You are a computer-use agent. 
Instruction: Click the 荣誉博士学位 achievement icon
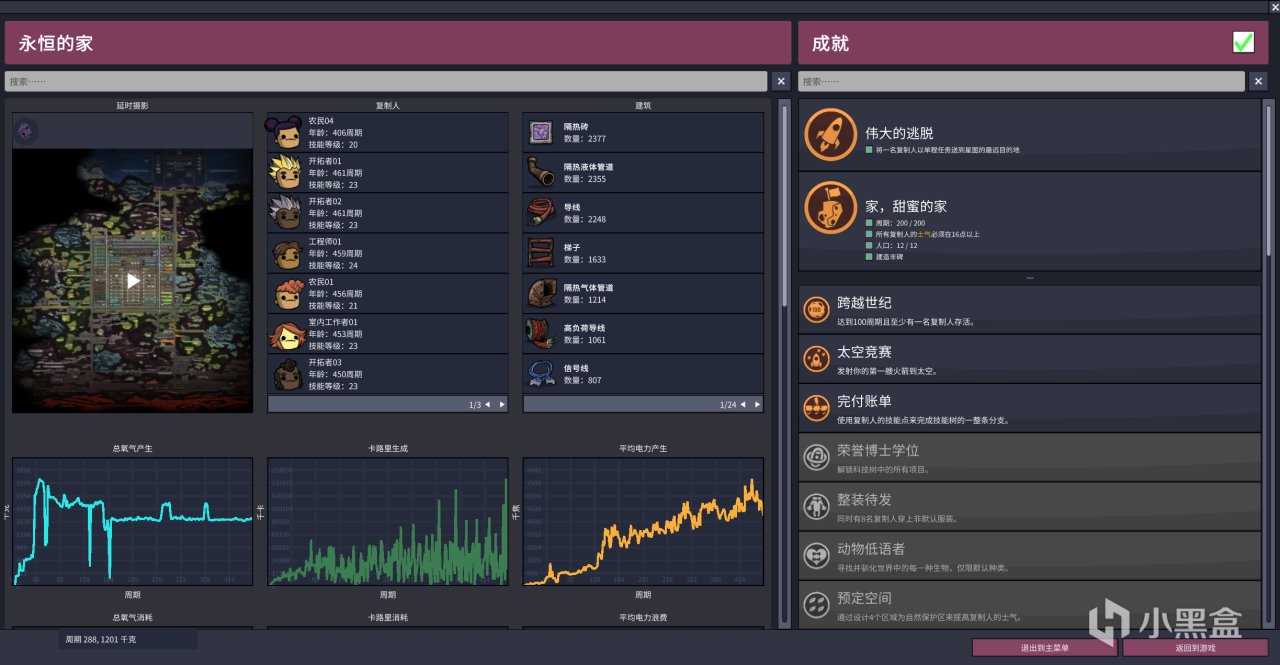(817, 457)
